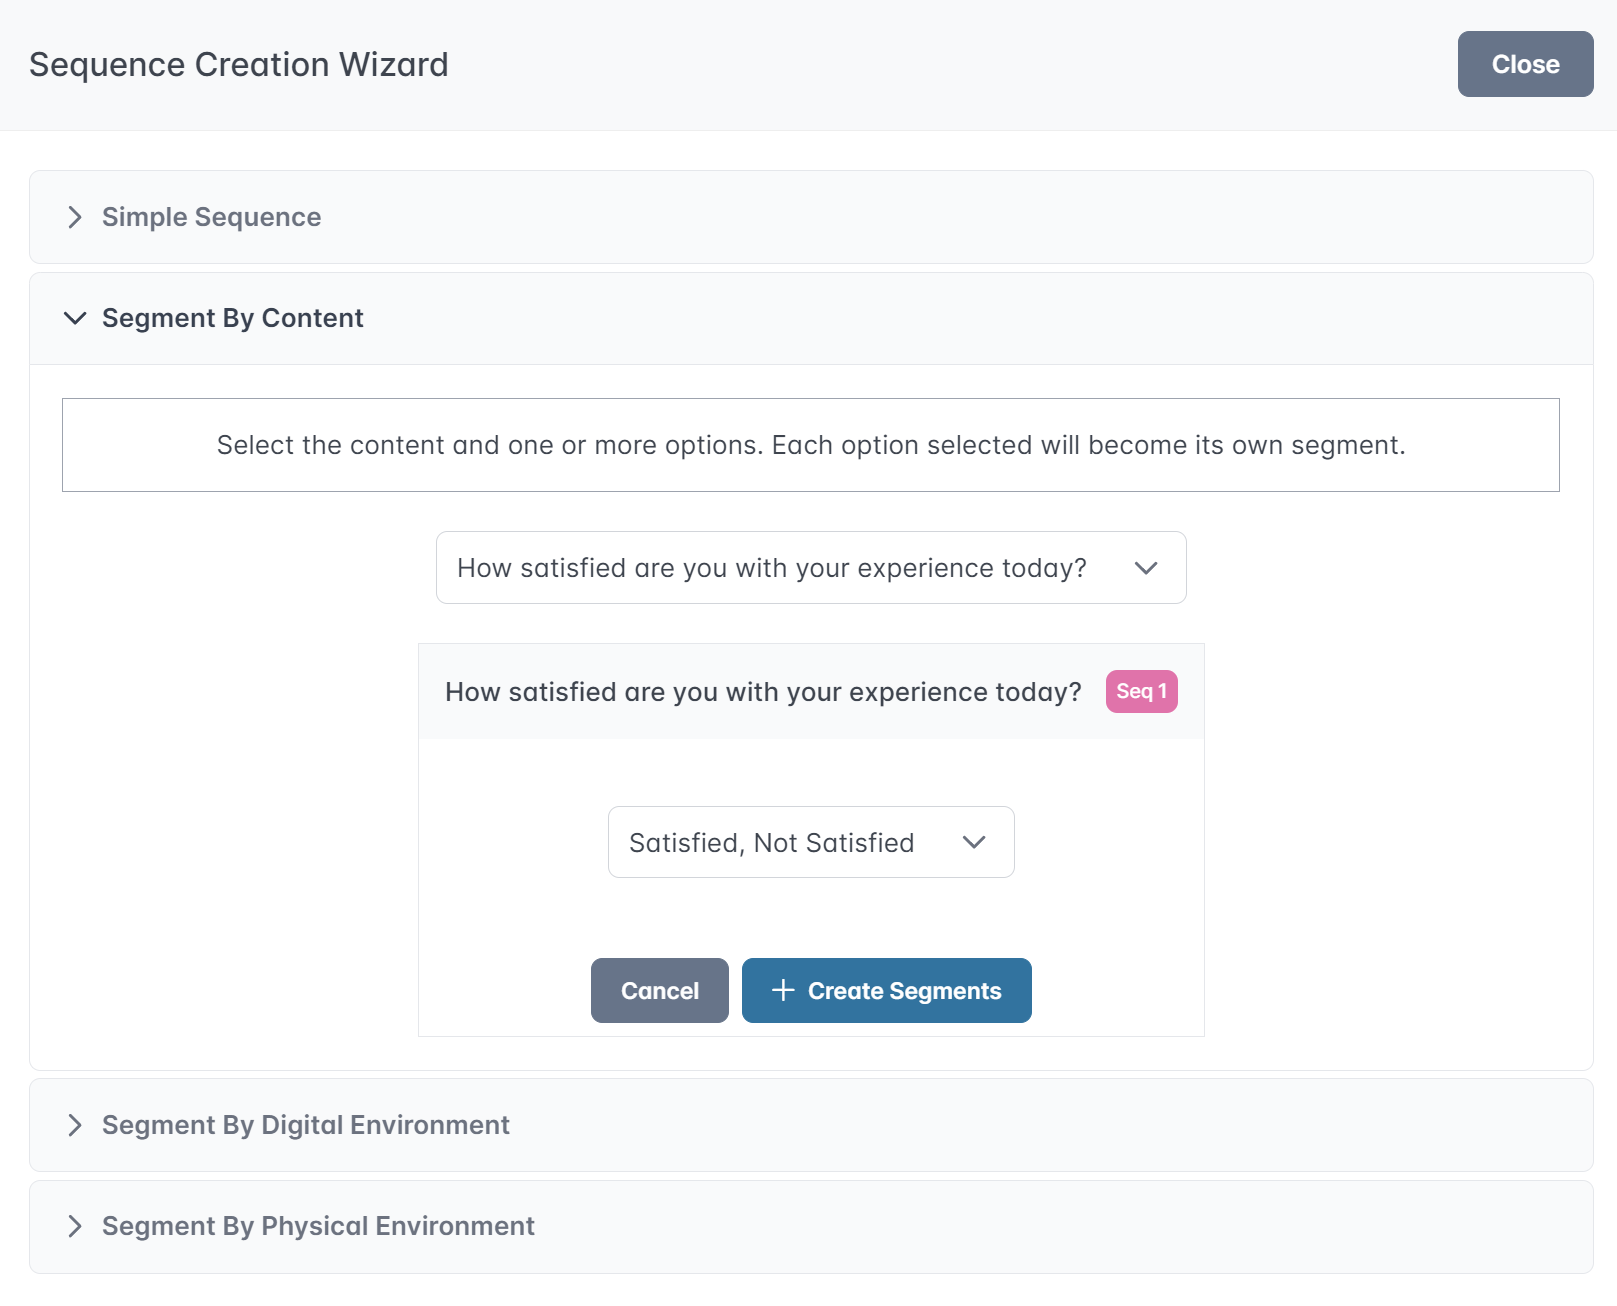Viewport: 1617px width, 1306px height.
Task: Open the Satisfied, Not Satisfied options dropdown
Action: point(771,843)
